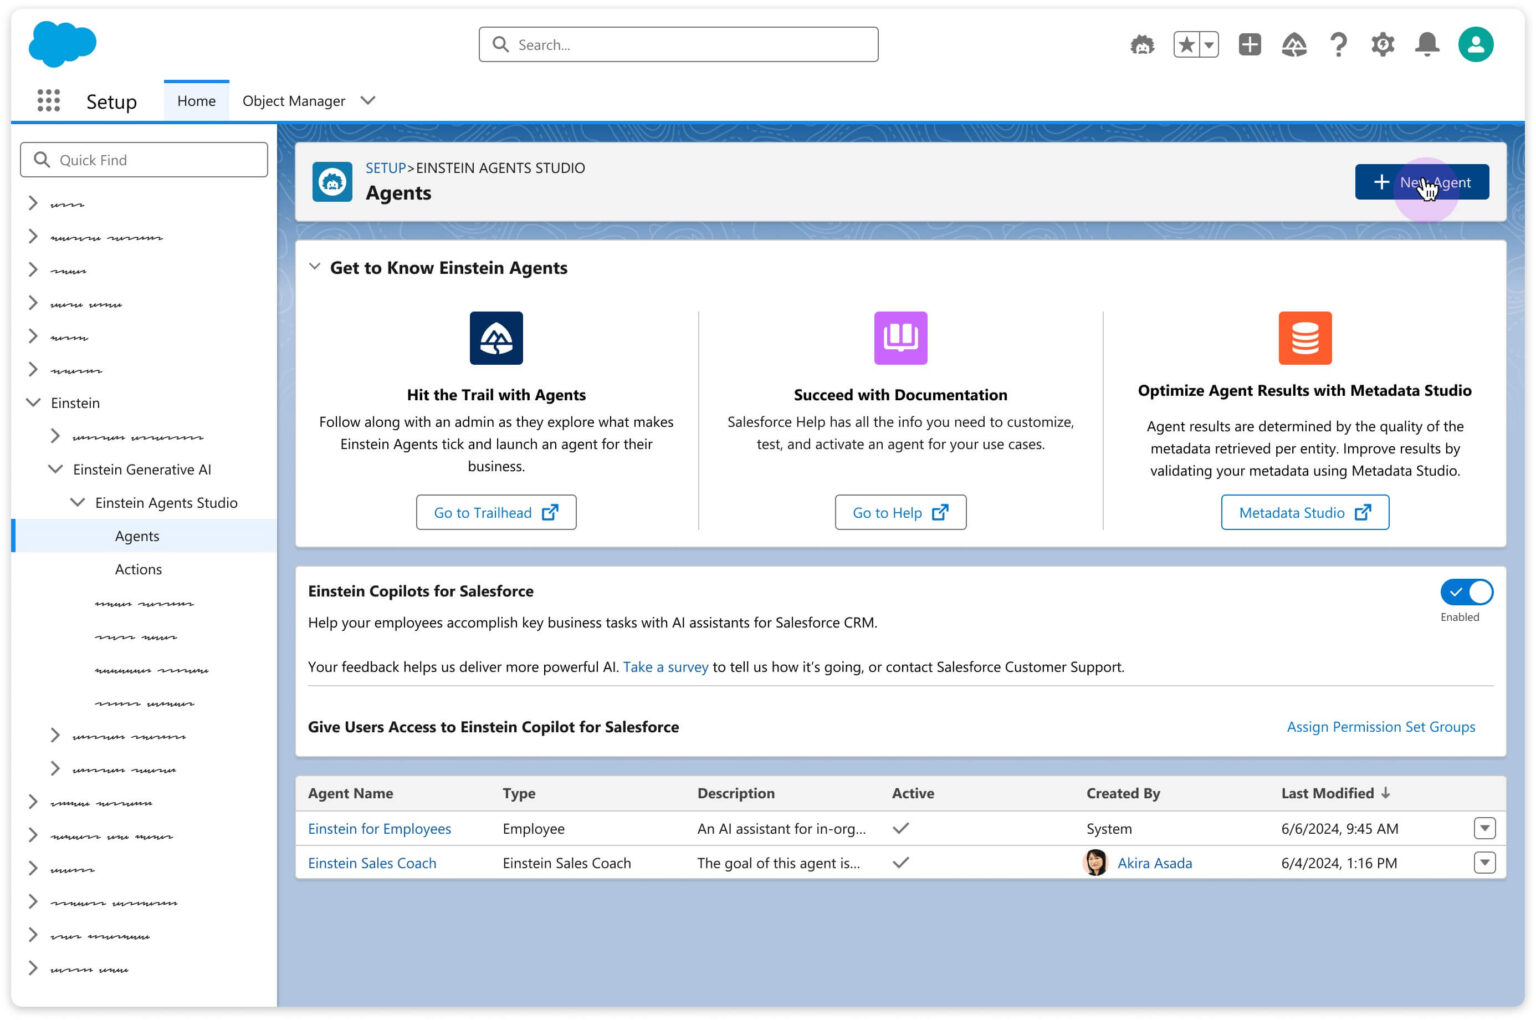
Task: Collapse the Get to Know Einstein Agents section
Action: [x=315, y=266]
